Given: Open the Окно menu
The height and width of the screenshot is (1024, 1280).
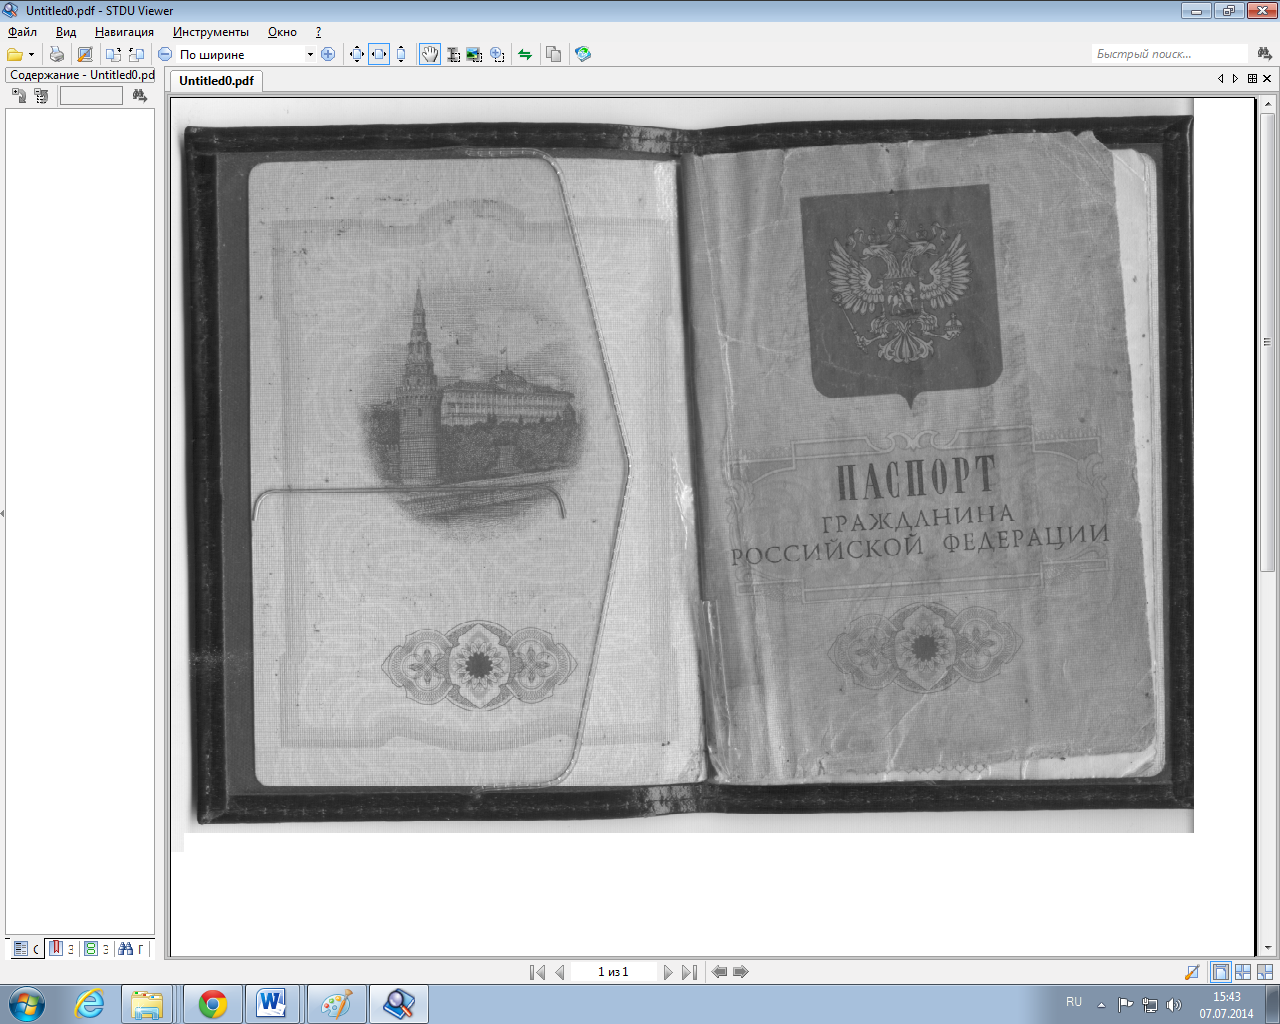Looking at the screenshot, I should pyautogui.click(x=282, y=32).
